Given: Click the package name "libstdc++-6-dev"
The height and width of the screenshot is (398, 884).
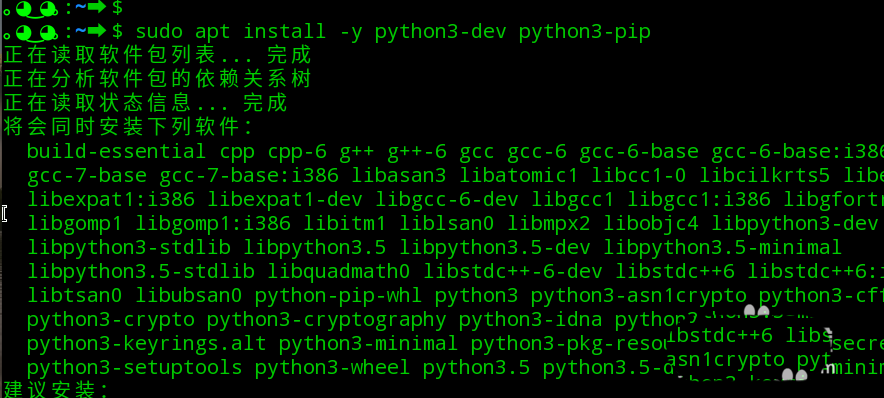Looking at the screenshot, I should tap(512, 271).
